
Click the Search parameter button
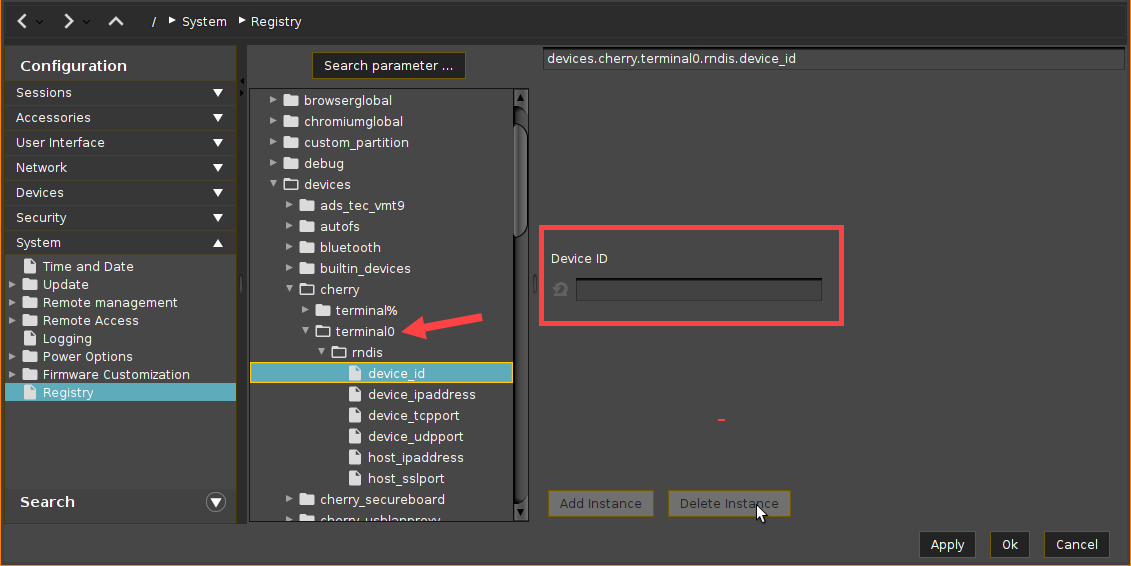click(x=388, y=66)
